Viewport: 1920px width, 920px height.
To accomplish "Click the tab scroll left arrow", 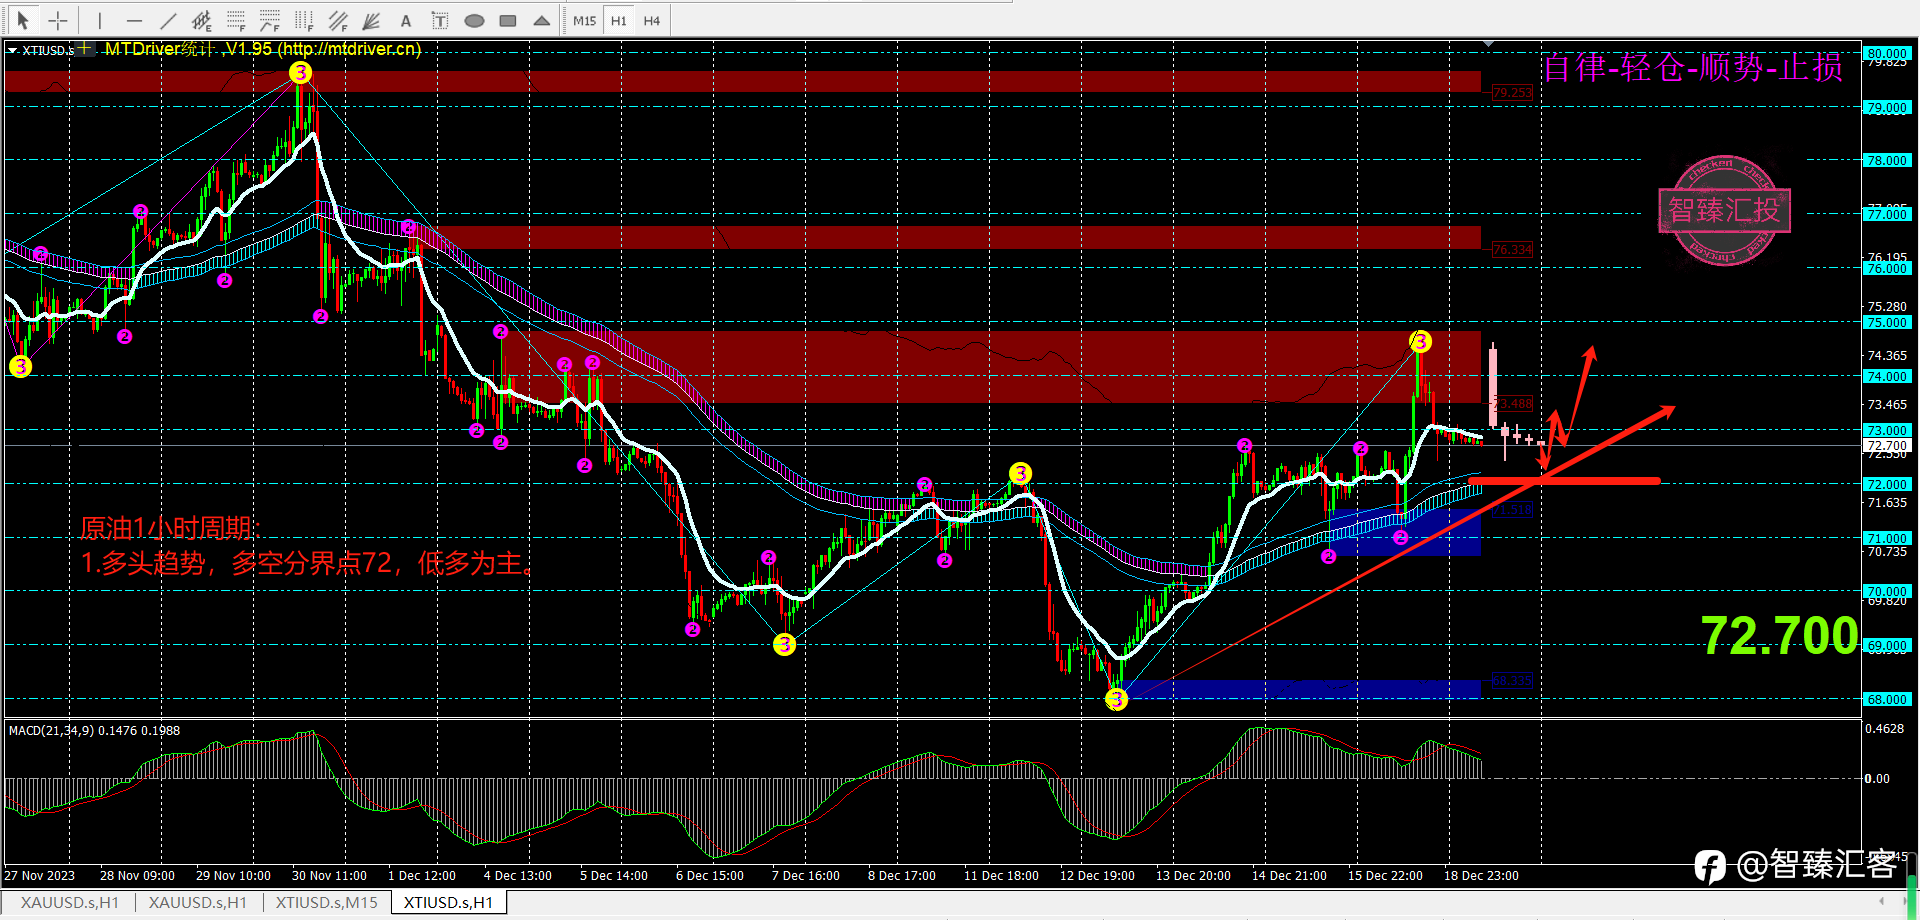I will coord(1881,902).
